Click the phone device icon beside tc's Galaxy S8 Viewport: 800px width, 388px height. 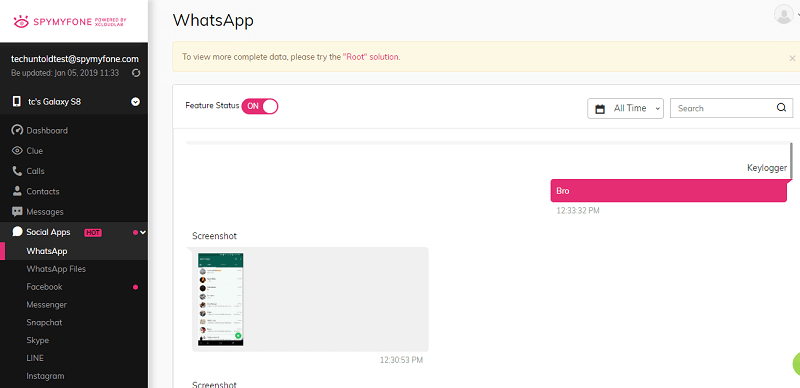(x=17, y=101)
